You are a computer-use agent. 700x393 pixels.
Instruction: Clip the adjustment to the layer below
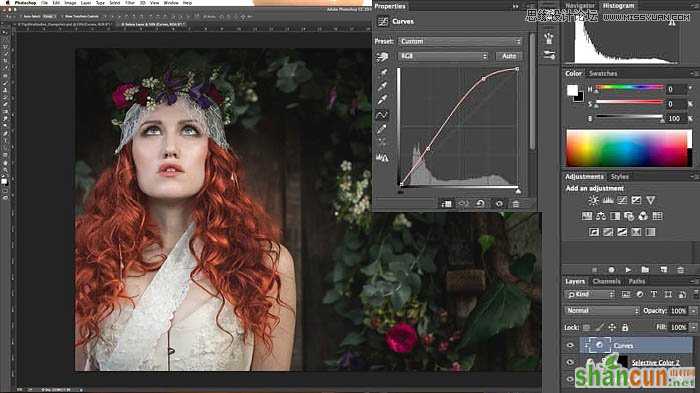pos(446,204)
